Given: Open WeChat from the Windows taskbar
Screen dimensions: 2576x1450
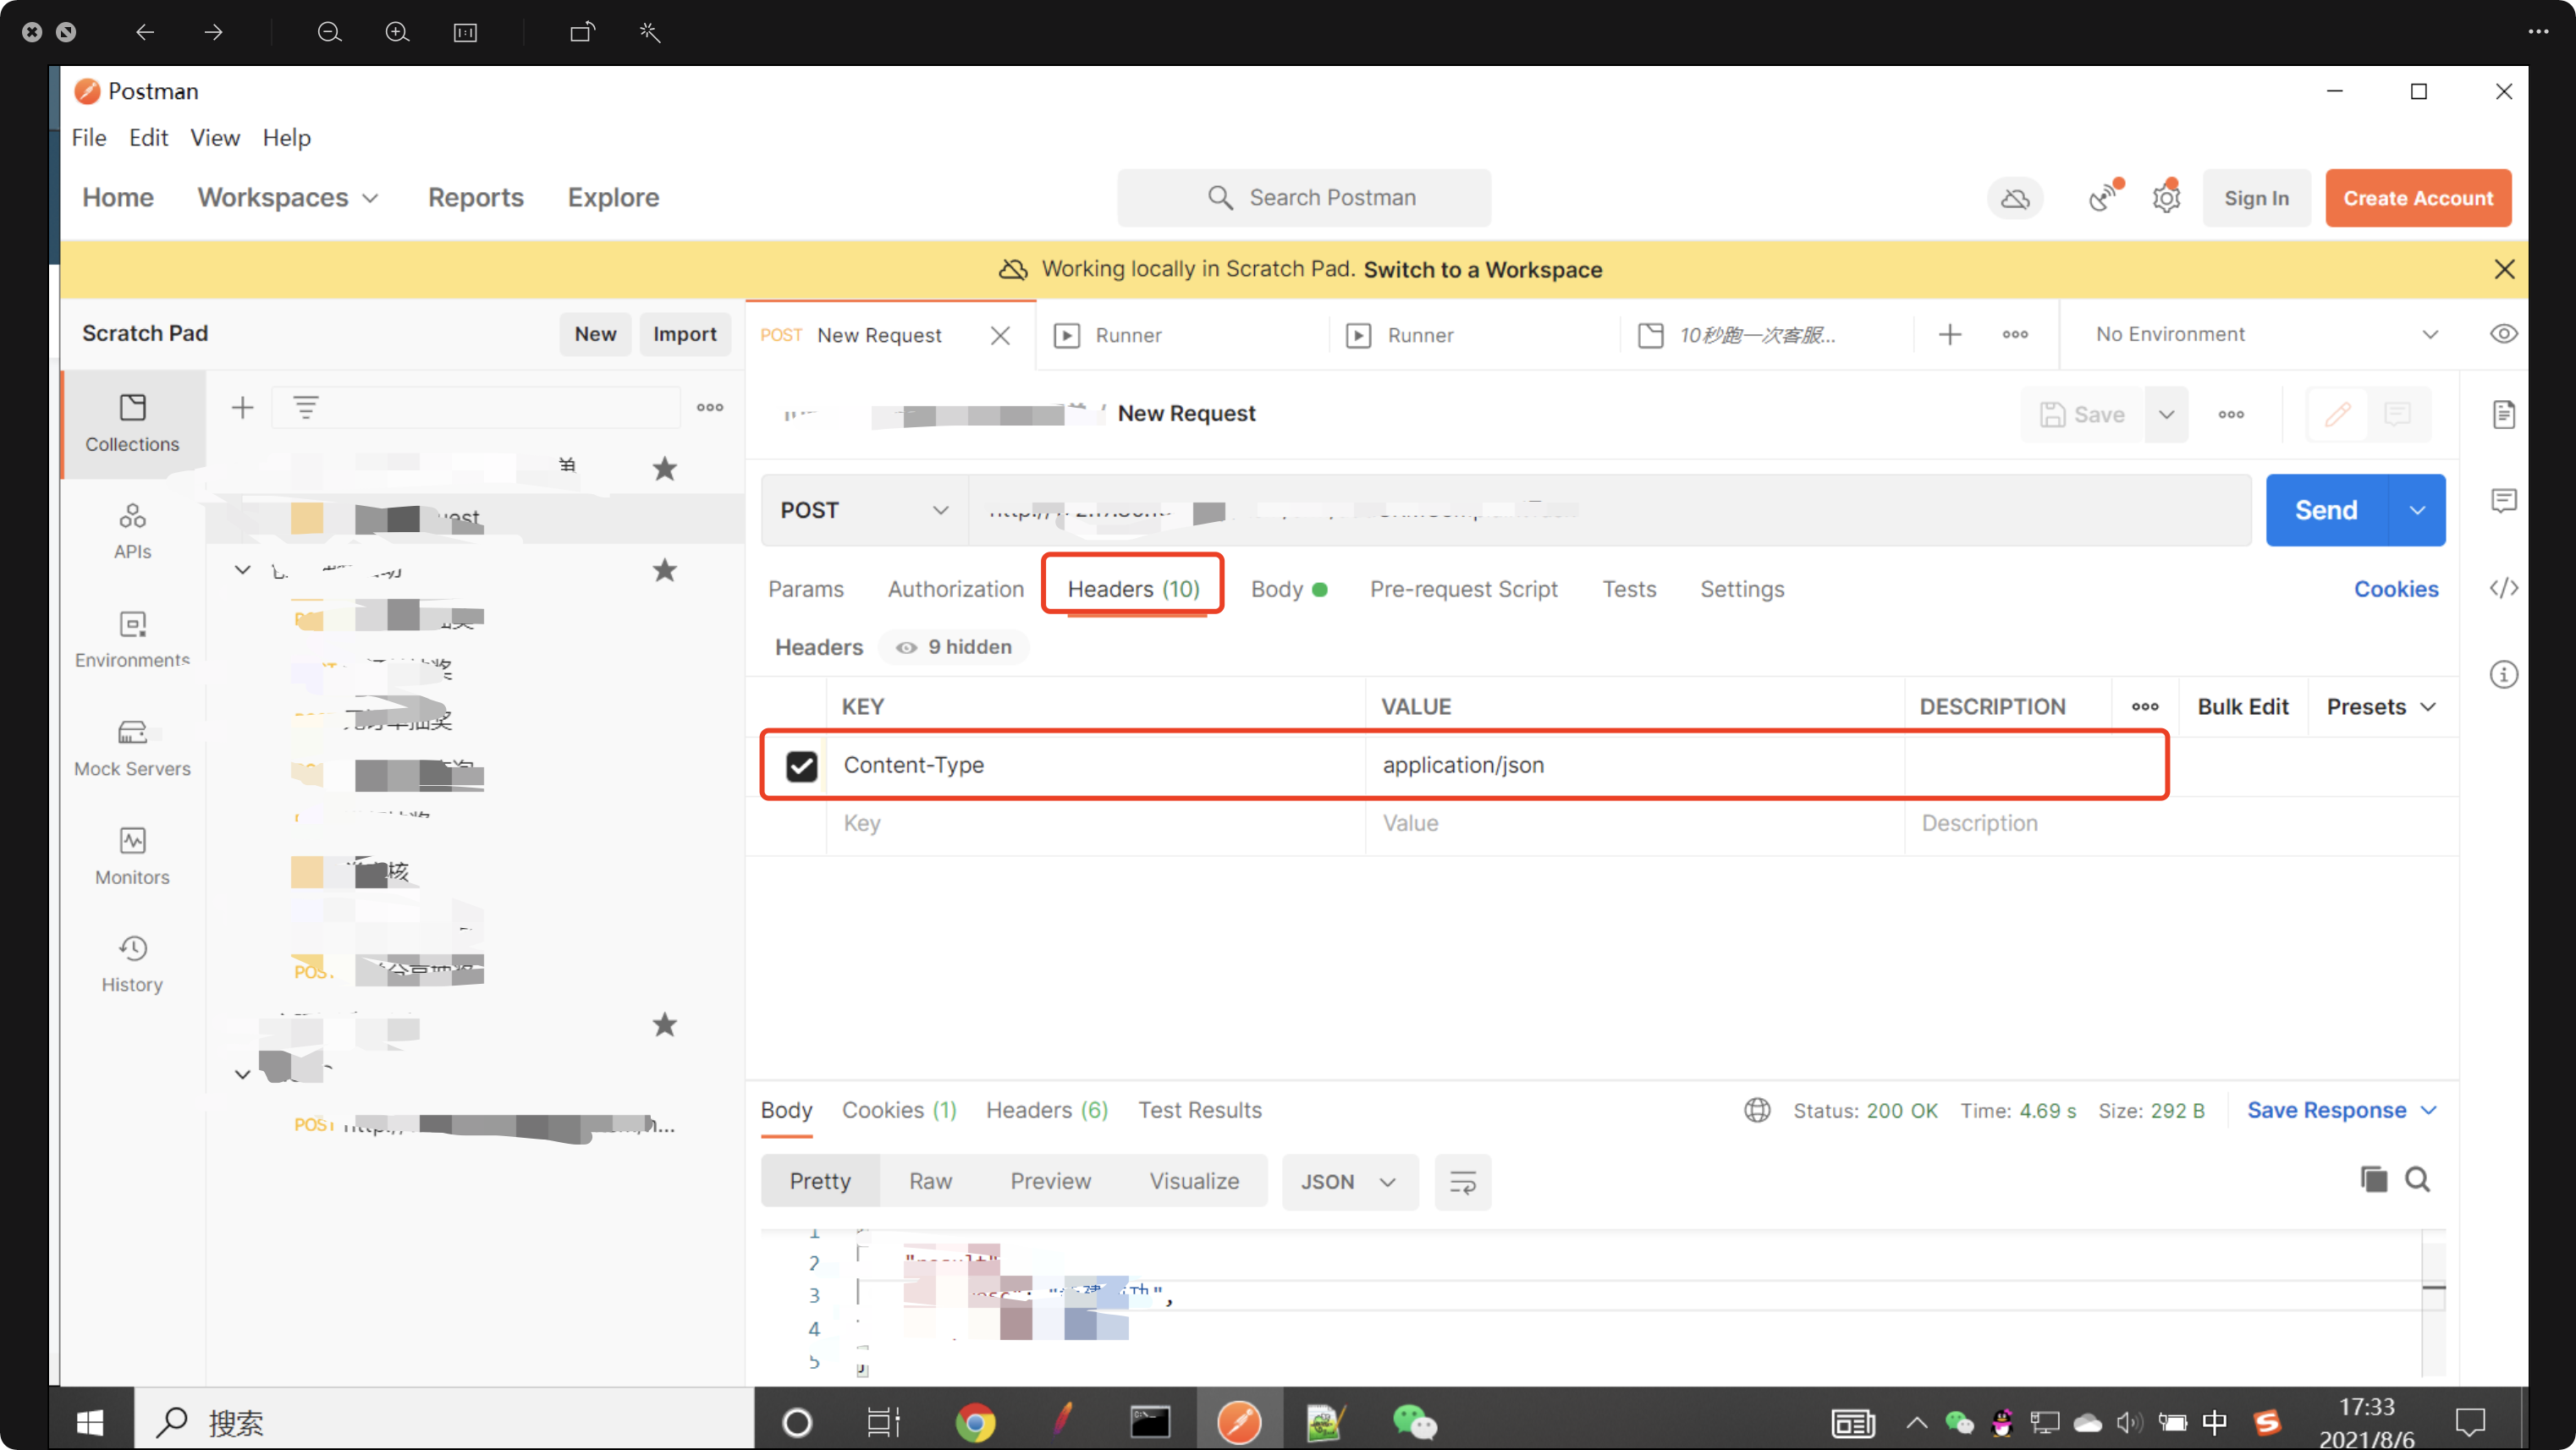Looking at the screenshot, I should pos(1414,1422).
